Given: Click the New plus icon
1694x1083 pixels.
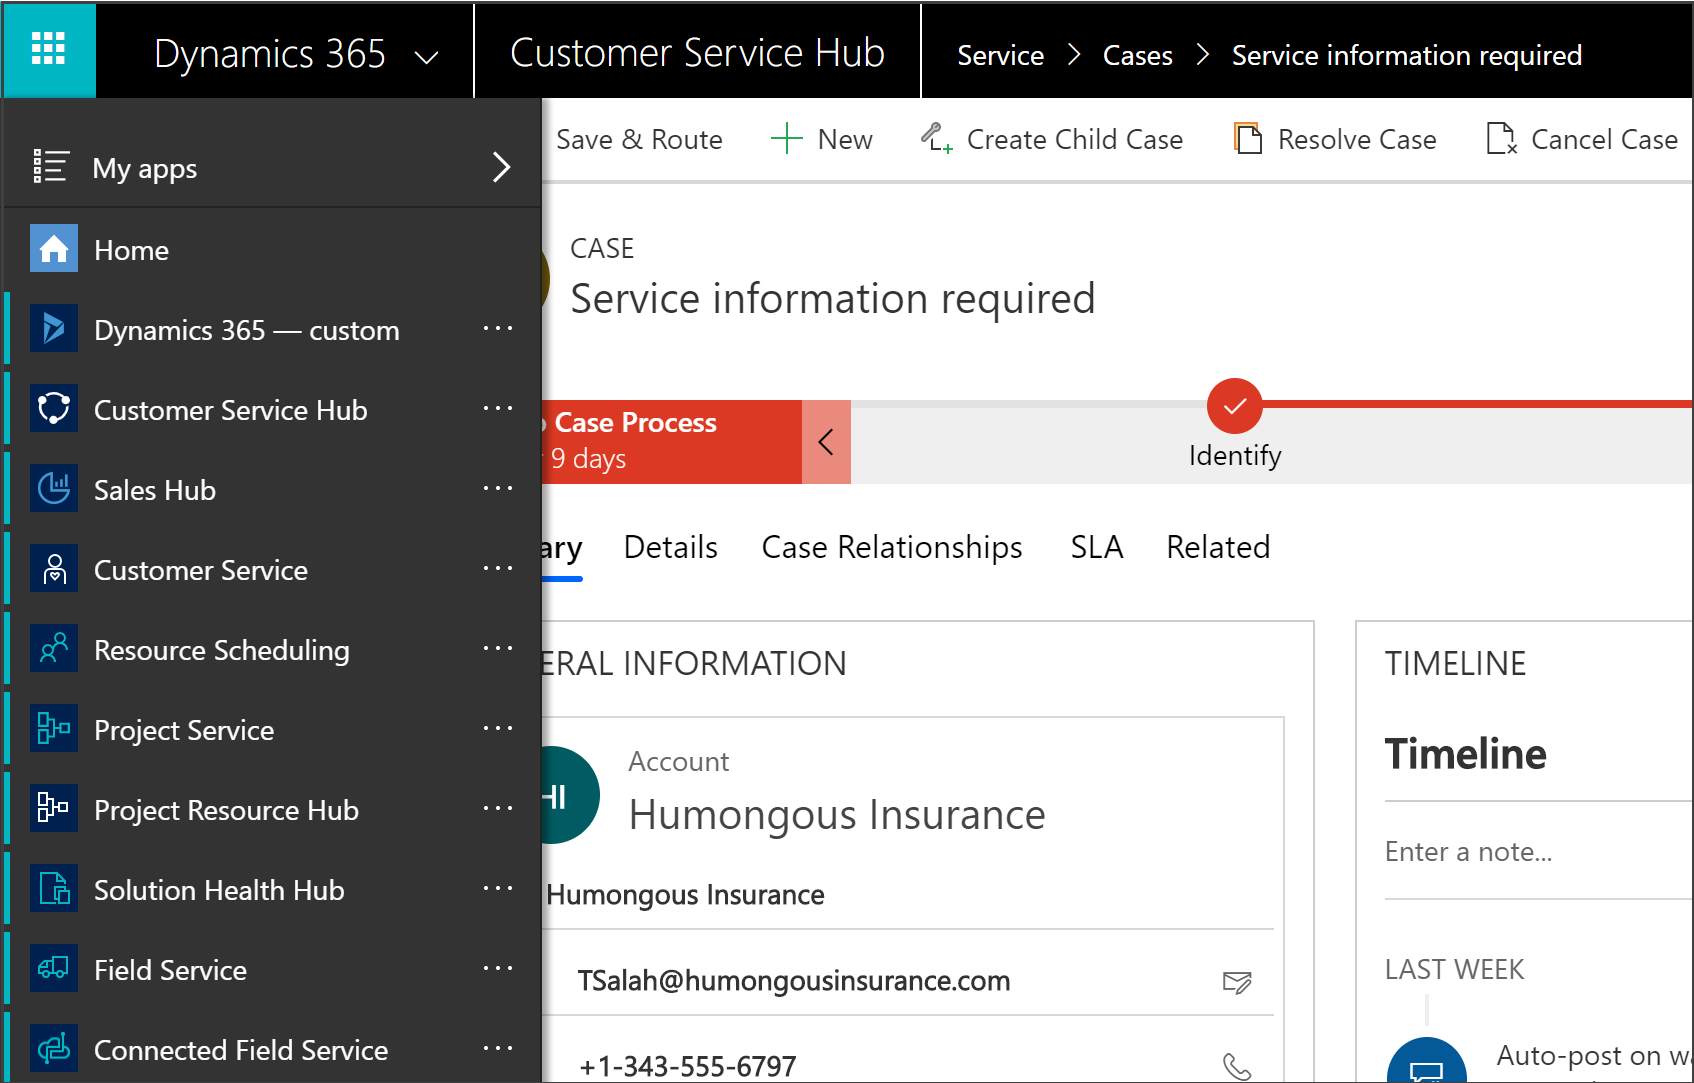Looking at the screenshot, I should click(x=787, y=138).
